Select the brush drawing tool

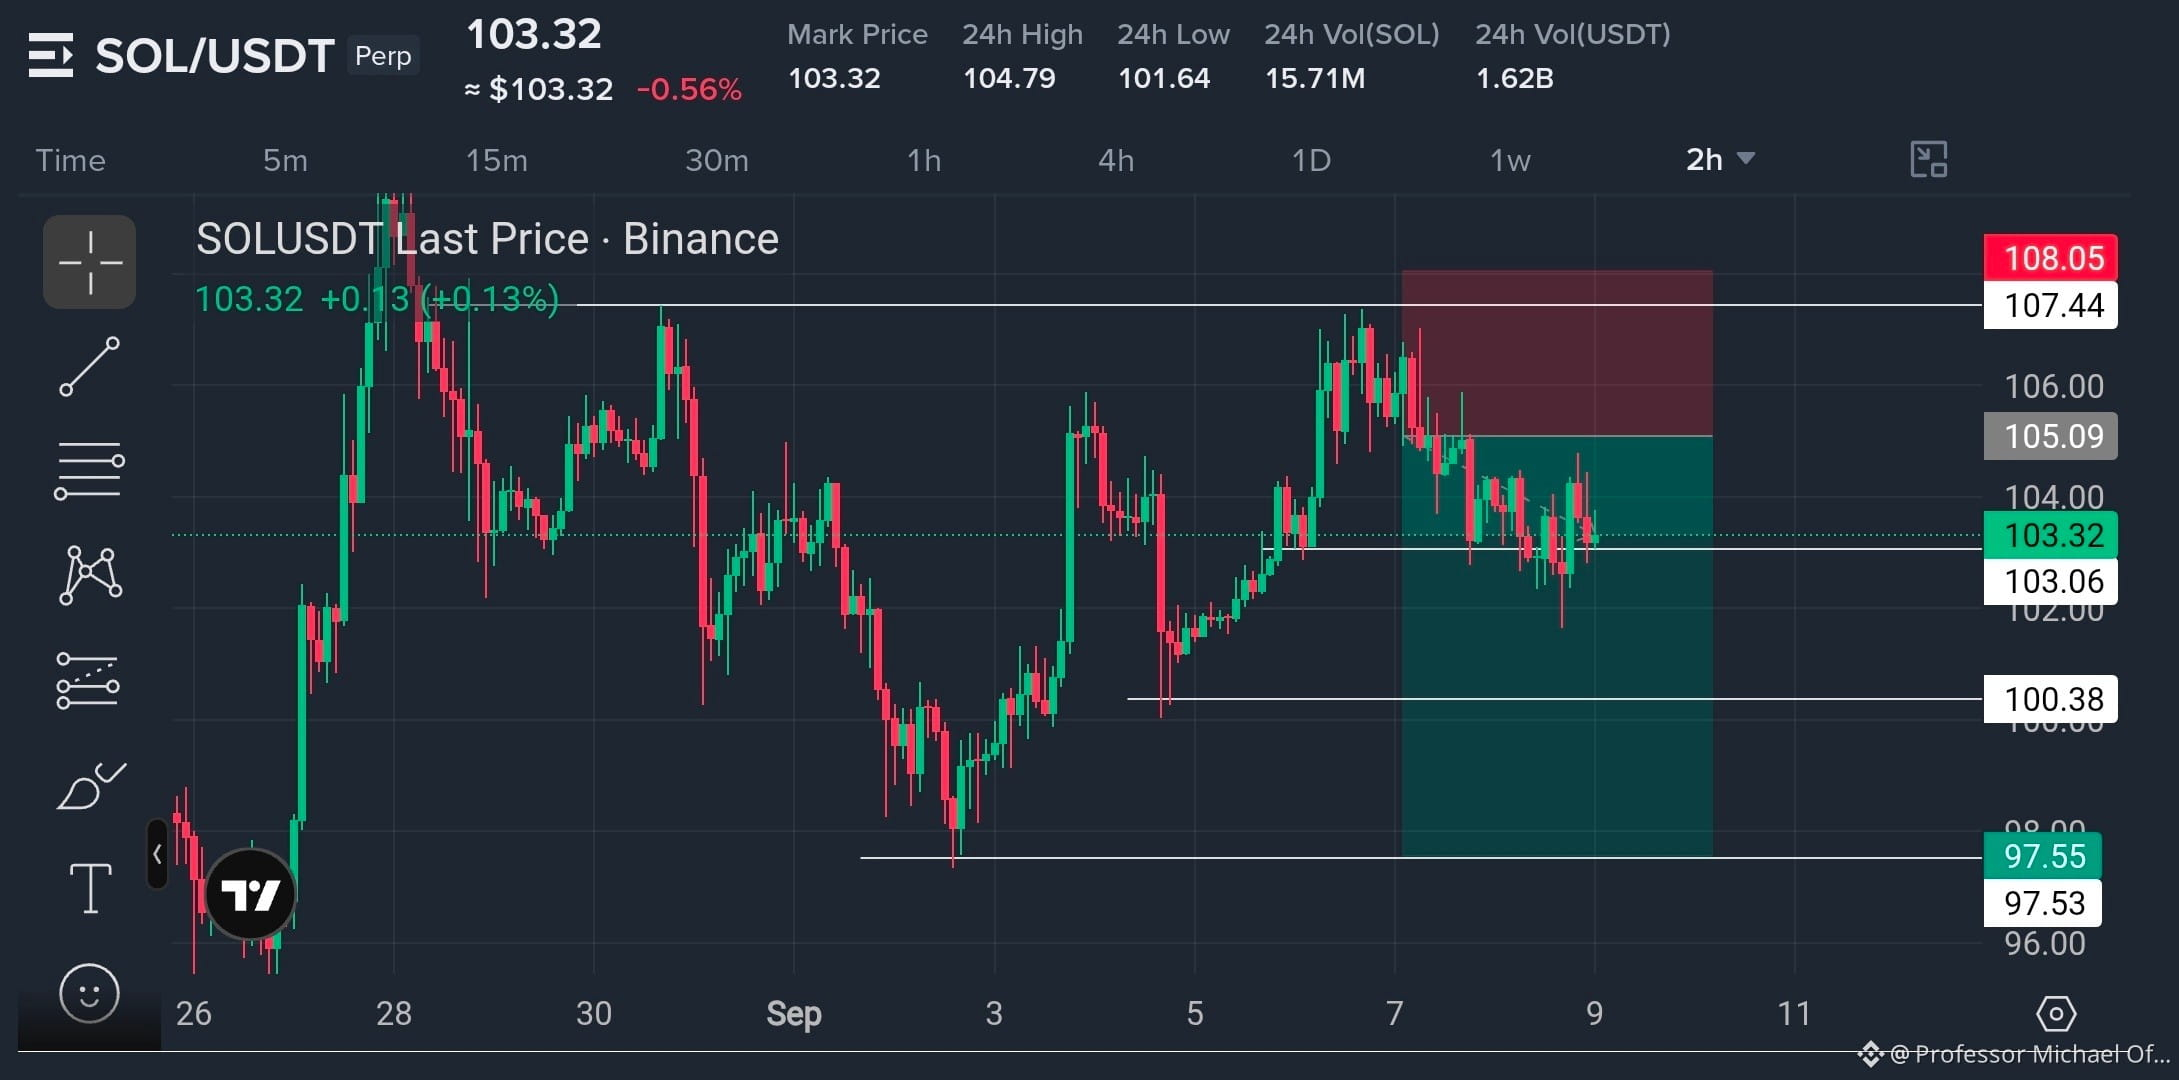(x=90, y=786)
